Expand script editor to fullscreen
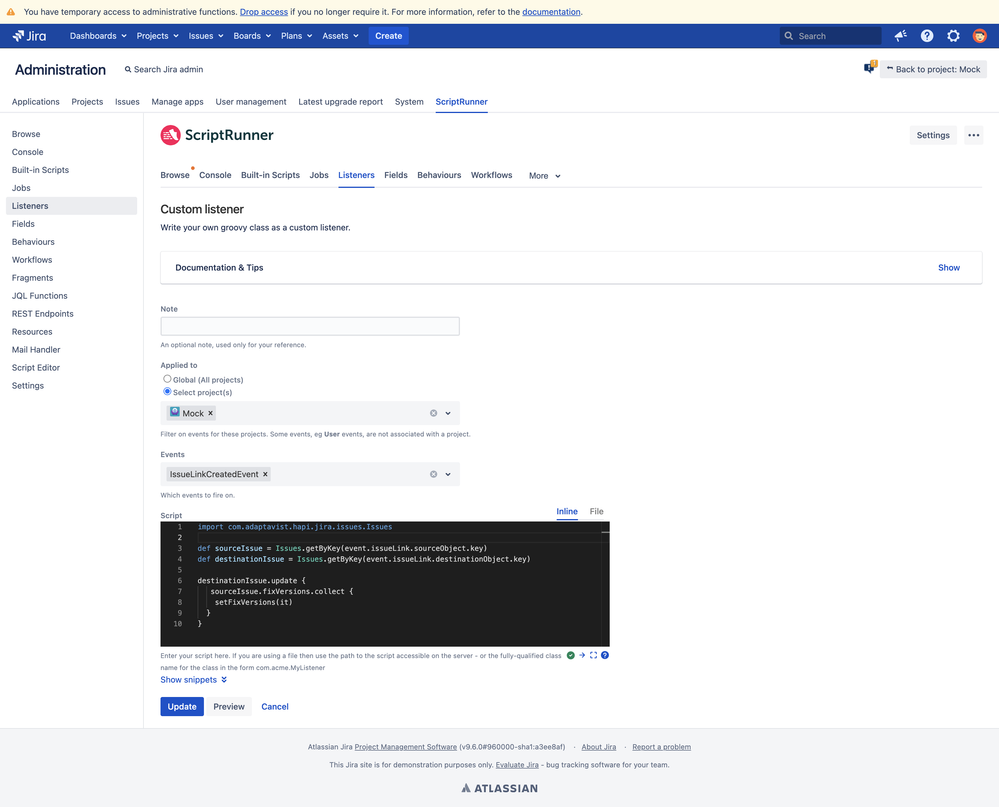The image size is (999, 807). [593, 655]
